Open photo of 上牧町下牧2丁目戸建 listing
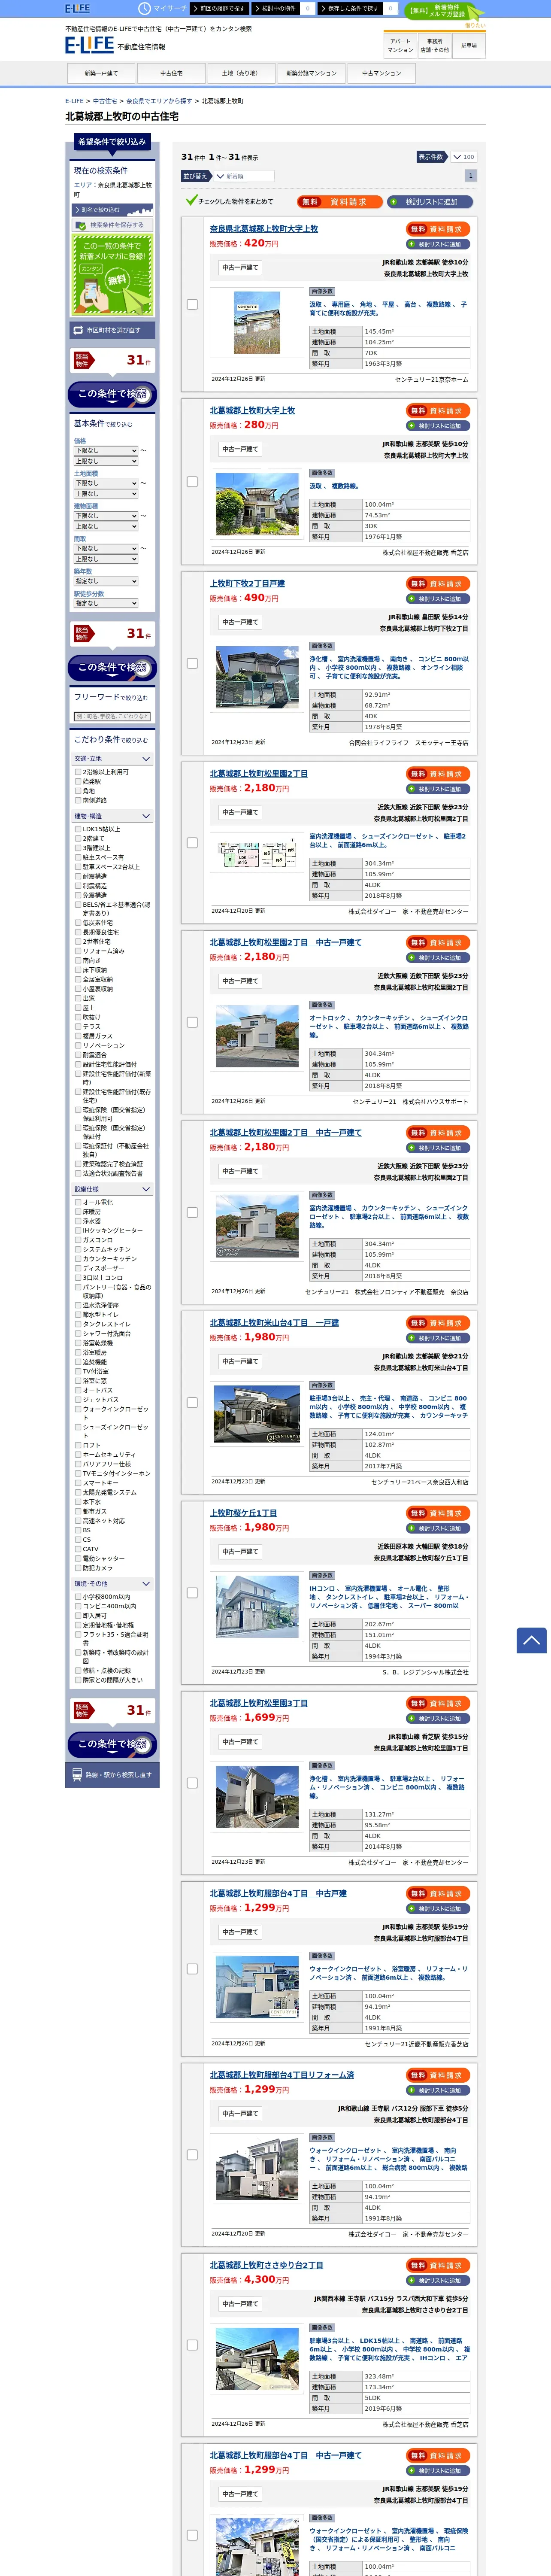The height and width of the screenshot is (2576, 551). coord(257,676)
